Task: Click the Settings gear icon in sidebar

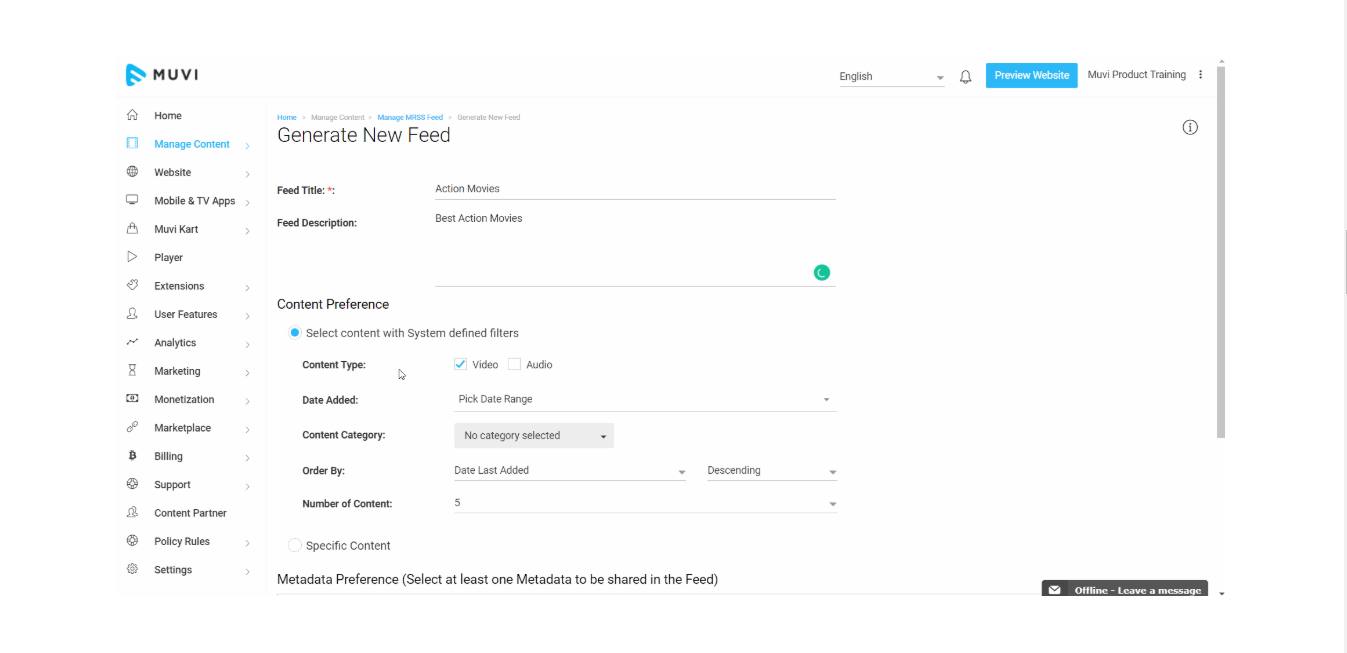Action: click(132, 569)
